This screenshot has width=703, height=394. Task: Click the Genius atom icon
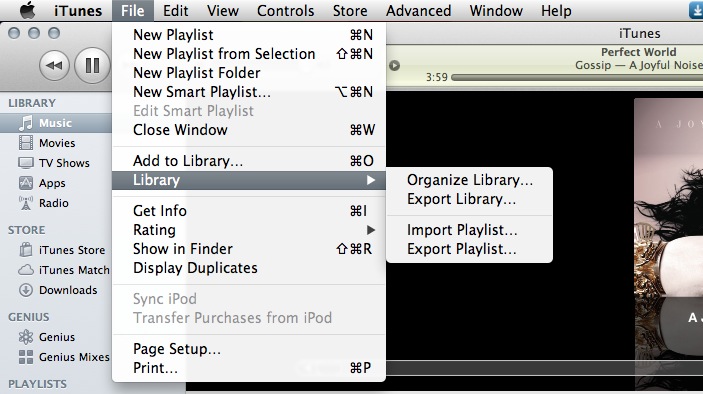[x=26, y=337]
